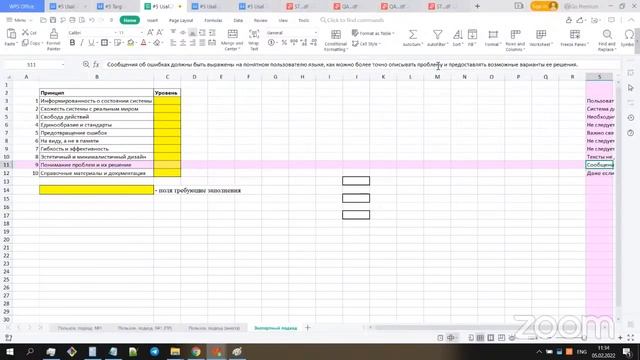
Task: Select column S header
Action: tap(599, 77)
